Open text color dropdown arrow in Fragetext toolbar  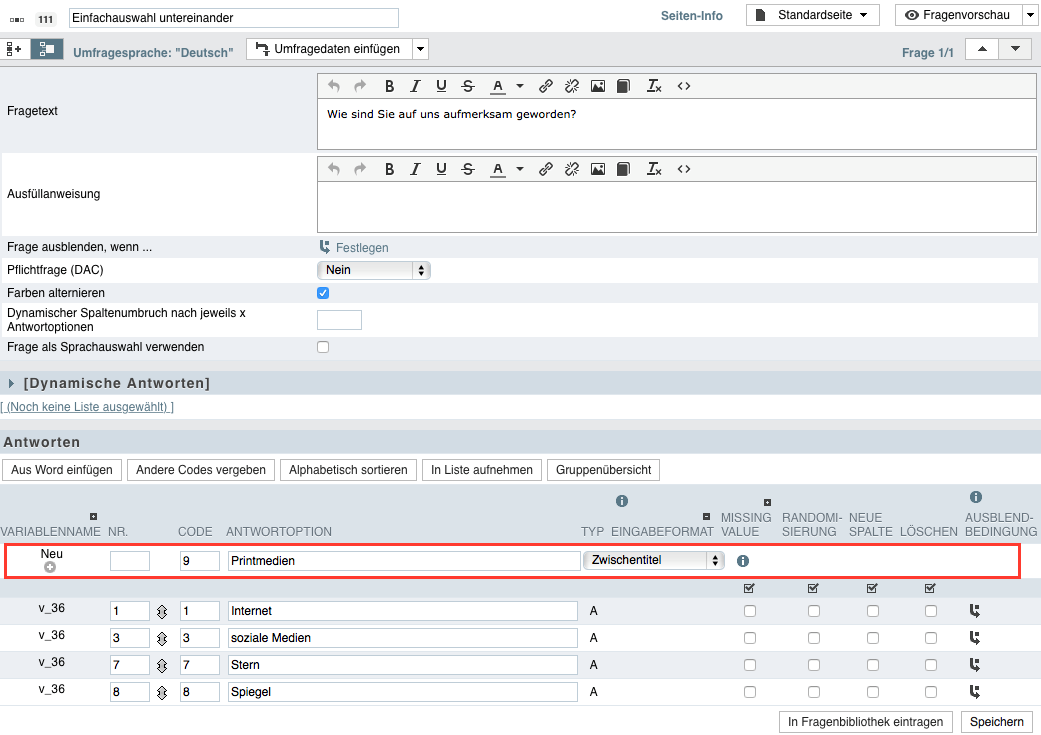[x=520, y=86]
